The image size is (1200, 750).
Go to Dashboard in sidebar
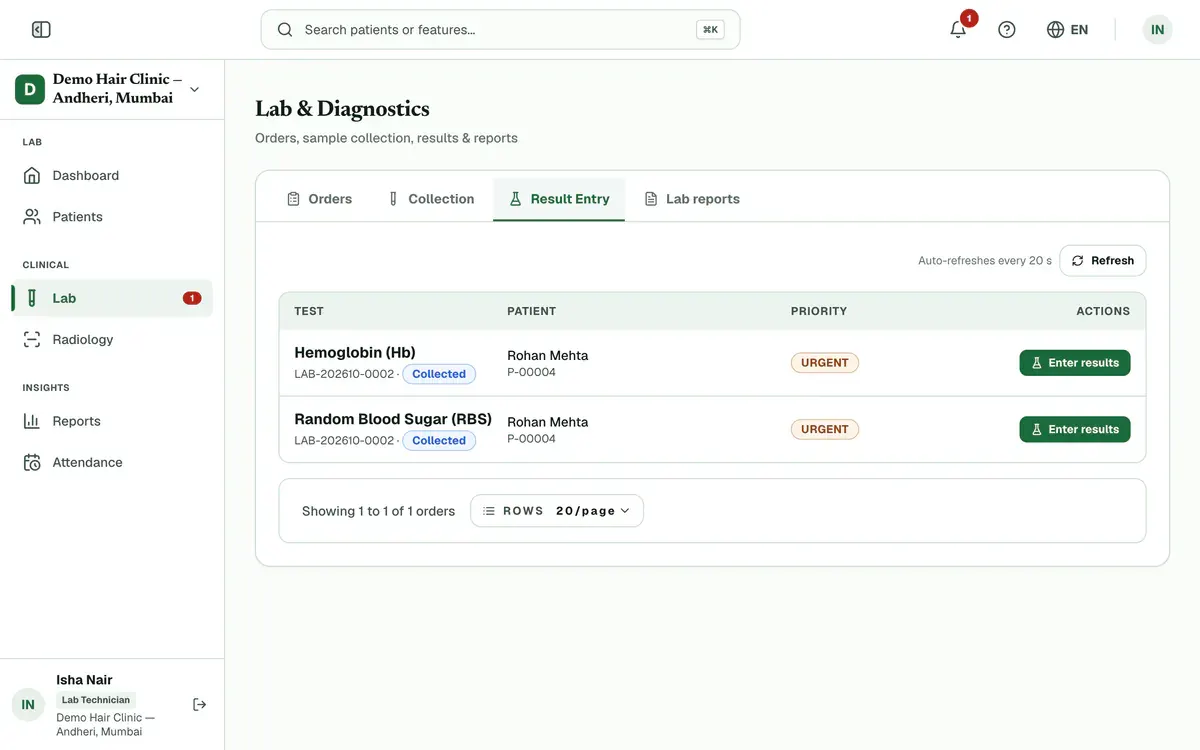coord(112,176)
